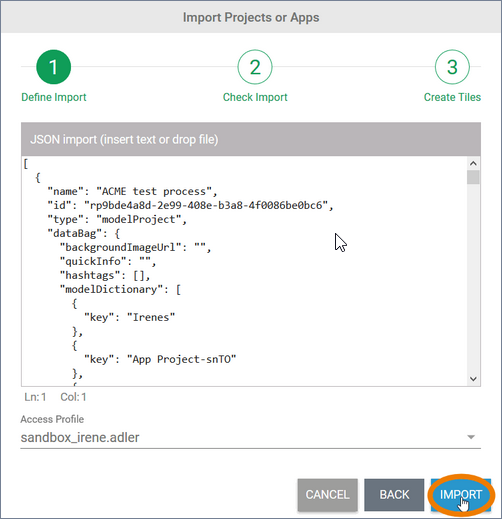Click the scroll down arrow in JSON editor
The image size is (502, 519).
[473, 379]
